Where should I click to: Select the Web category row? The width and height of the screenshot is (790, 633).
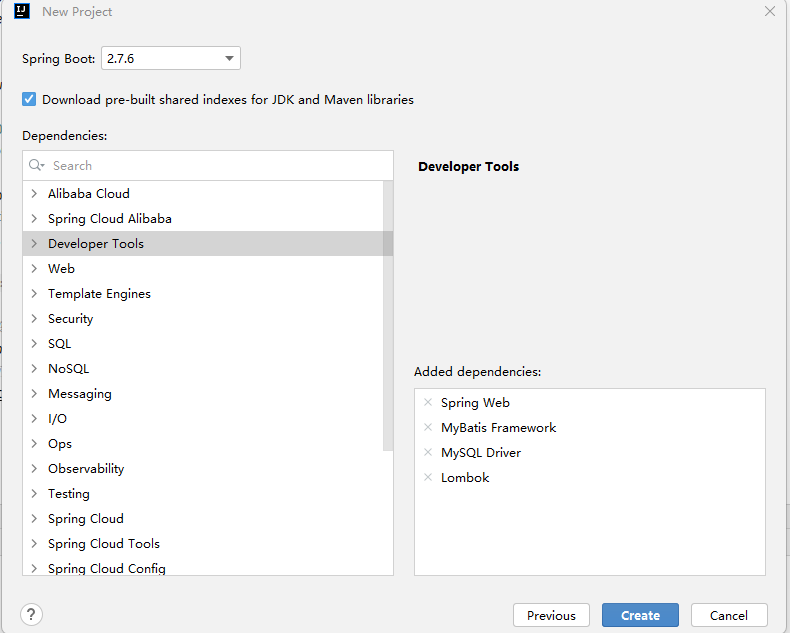(x=203, y=269)
